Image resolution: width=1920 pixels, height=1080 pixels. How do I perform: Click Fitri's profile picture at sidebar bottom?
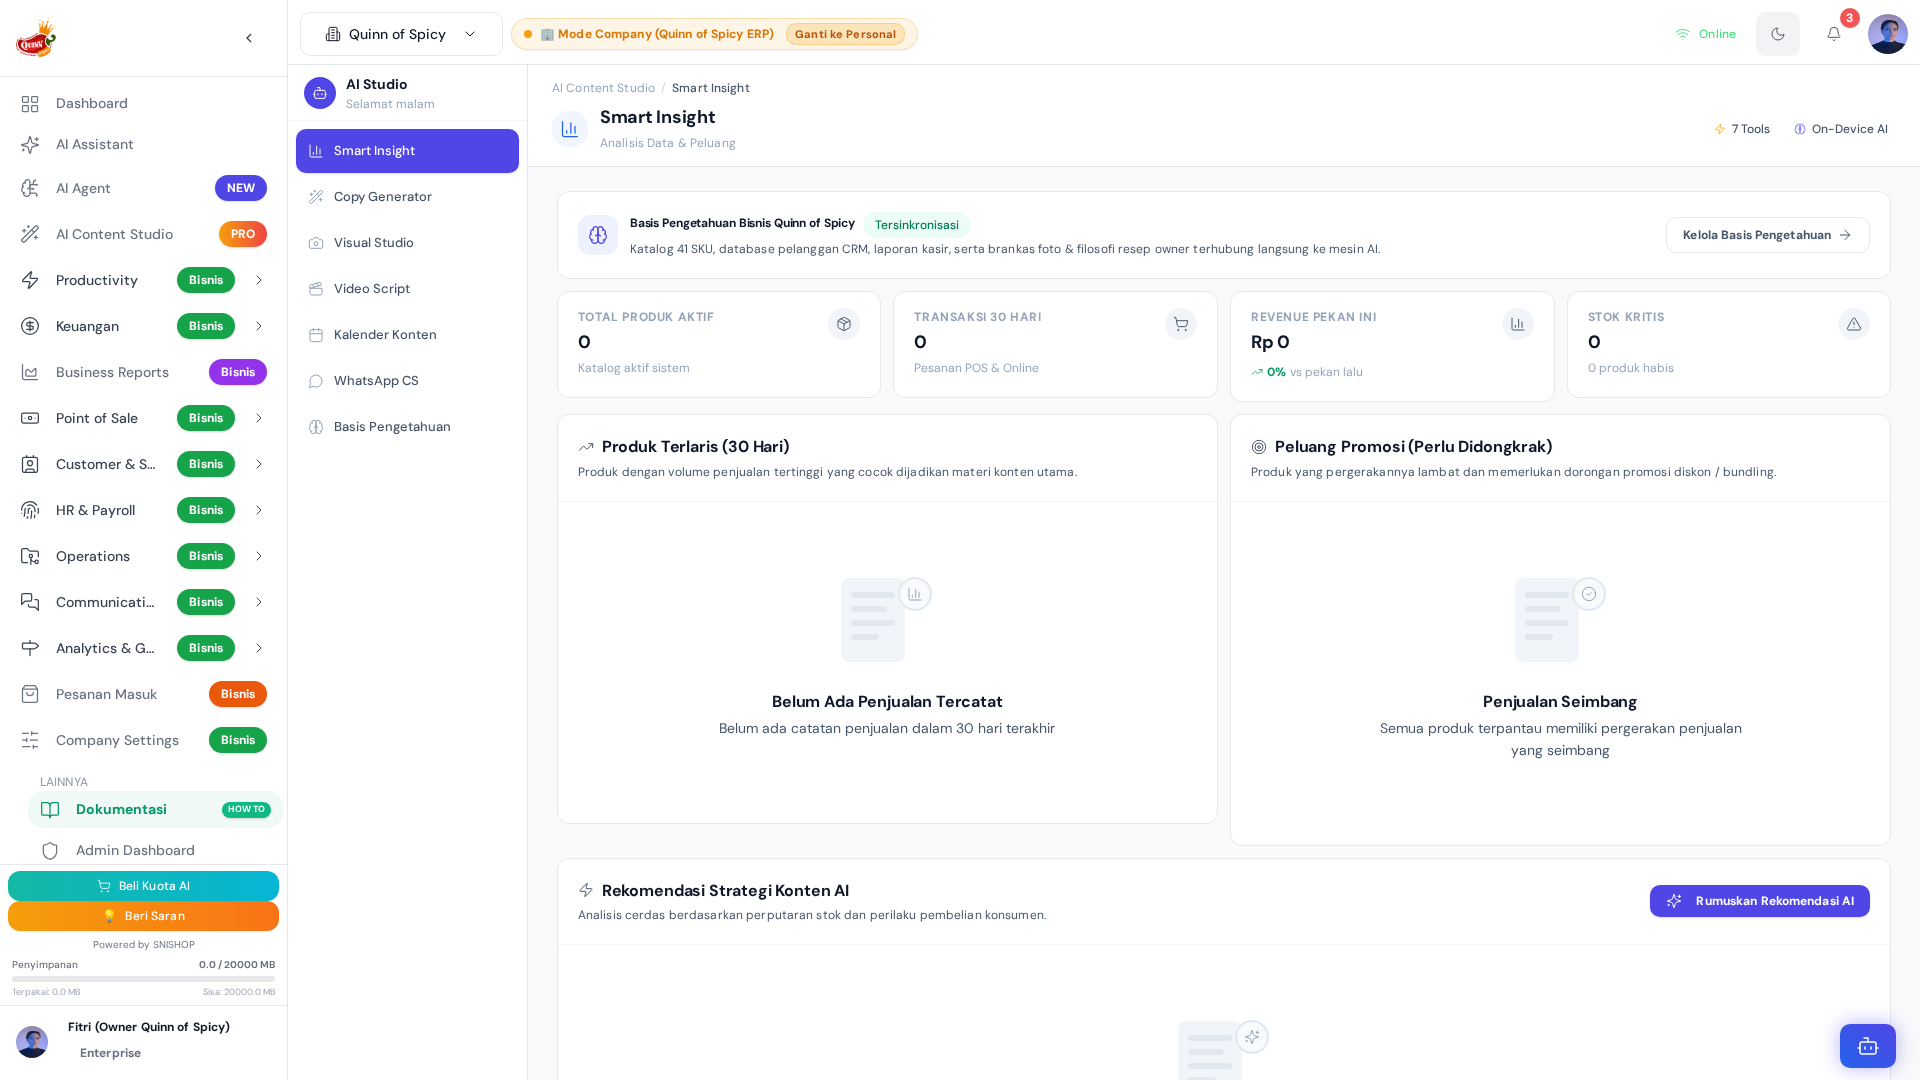(x=32, y=1042)
